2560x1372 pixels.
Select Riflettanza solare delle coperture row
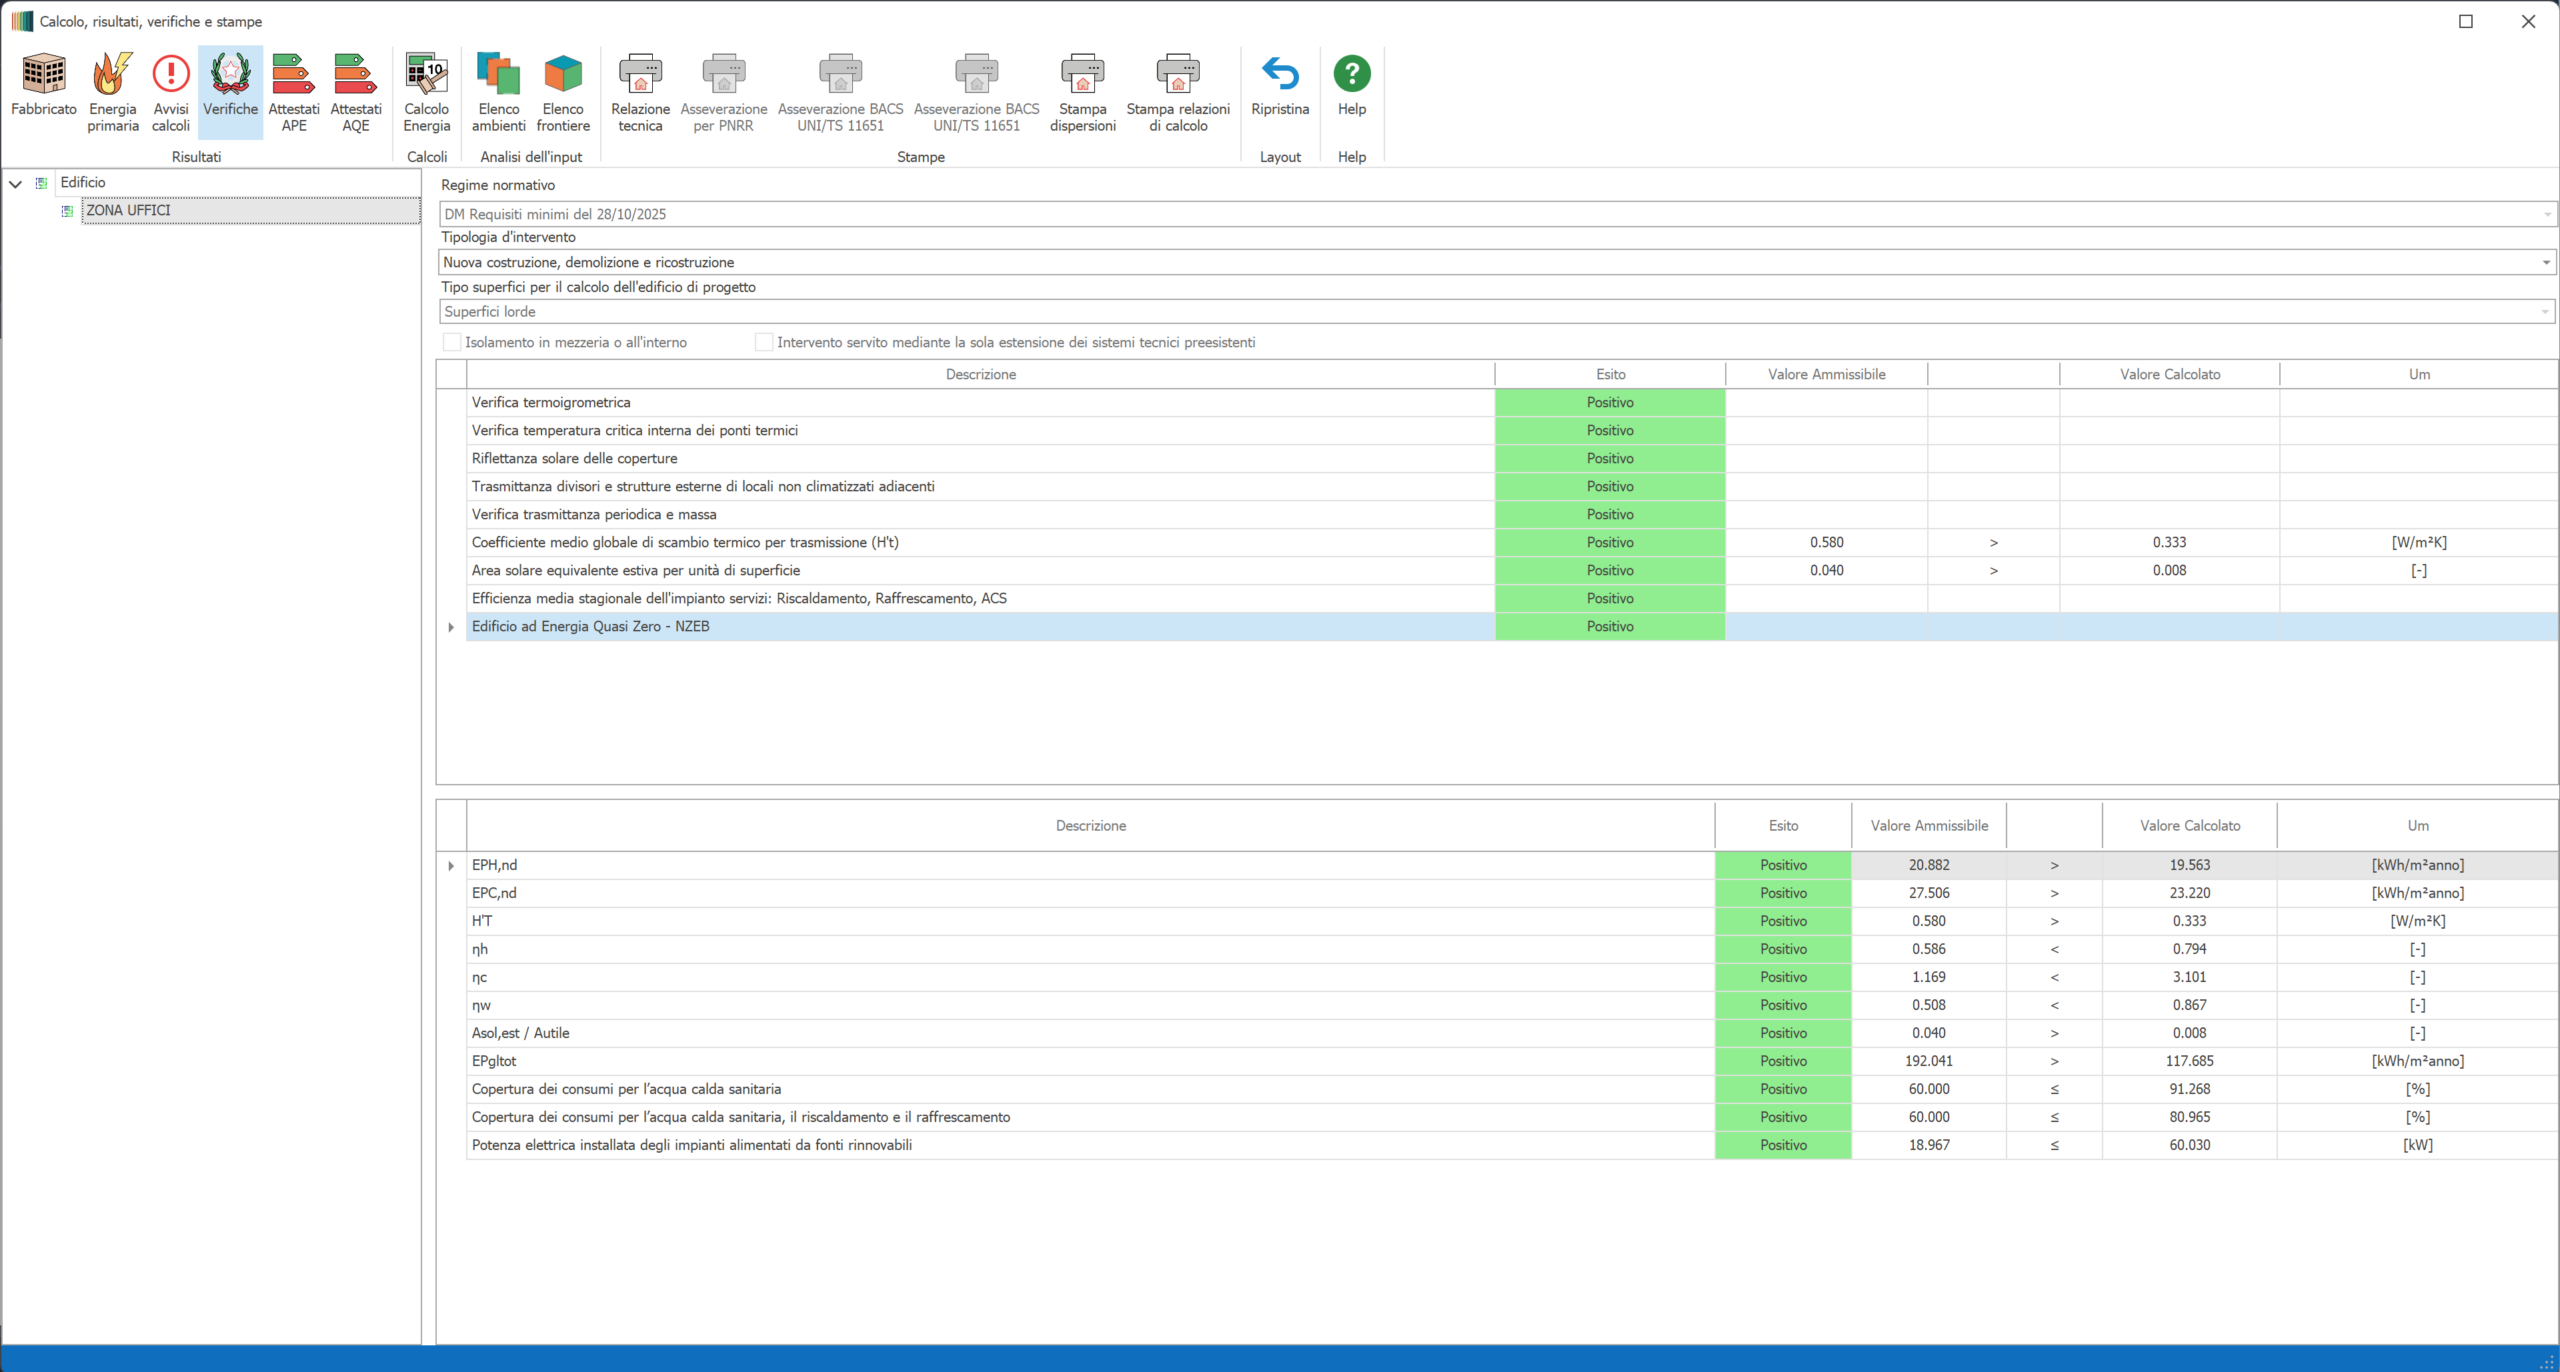click(1512, 458)
